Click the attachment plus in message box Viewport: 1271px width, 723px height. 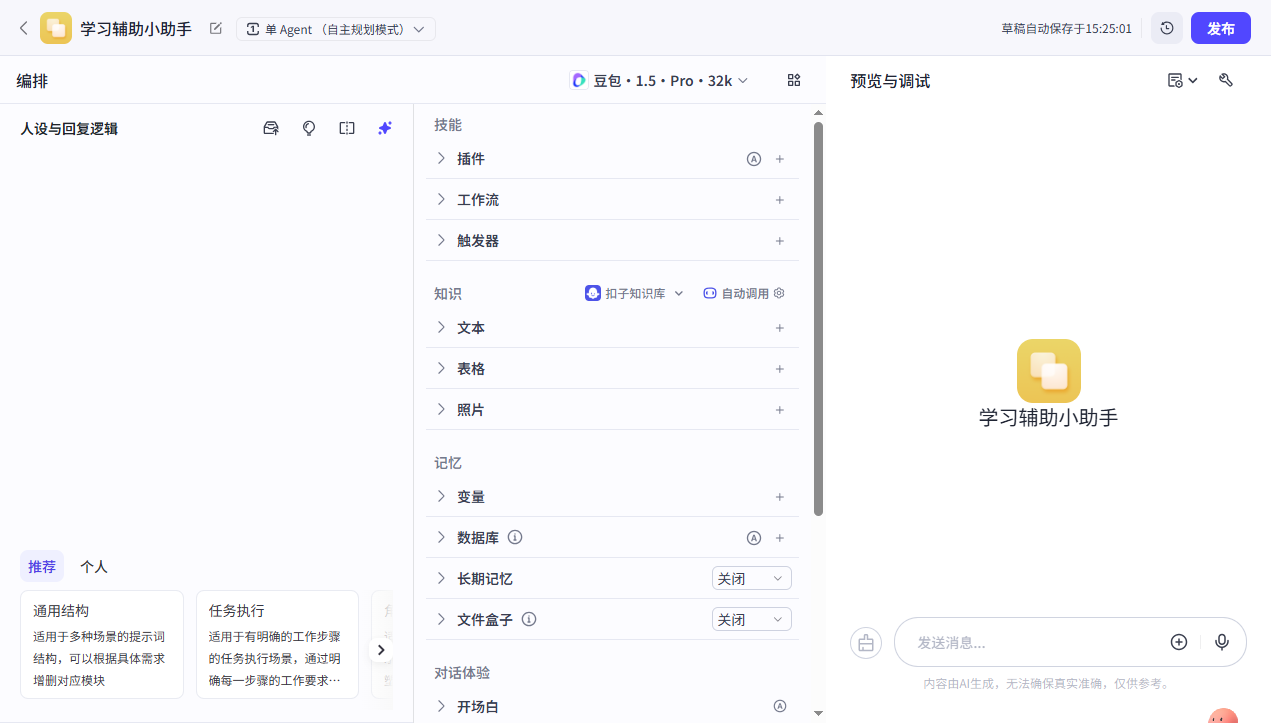point(1178,642)
